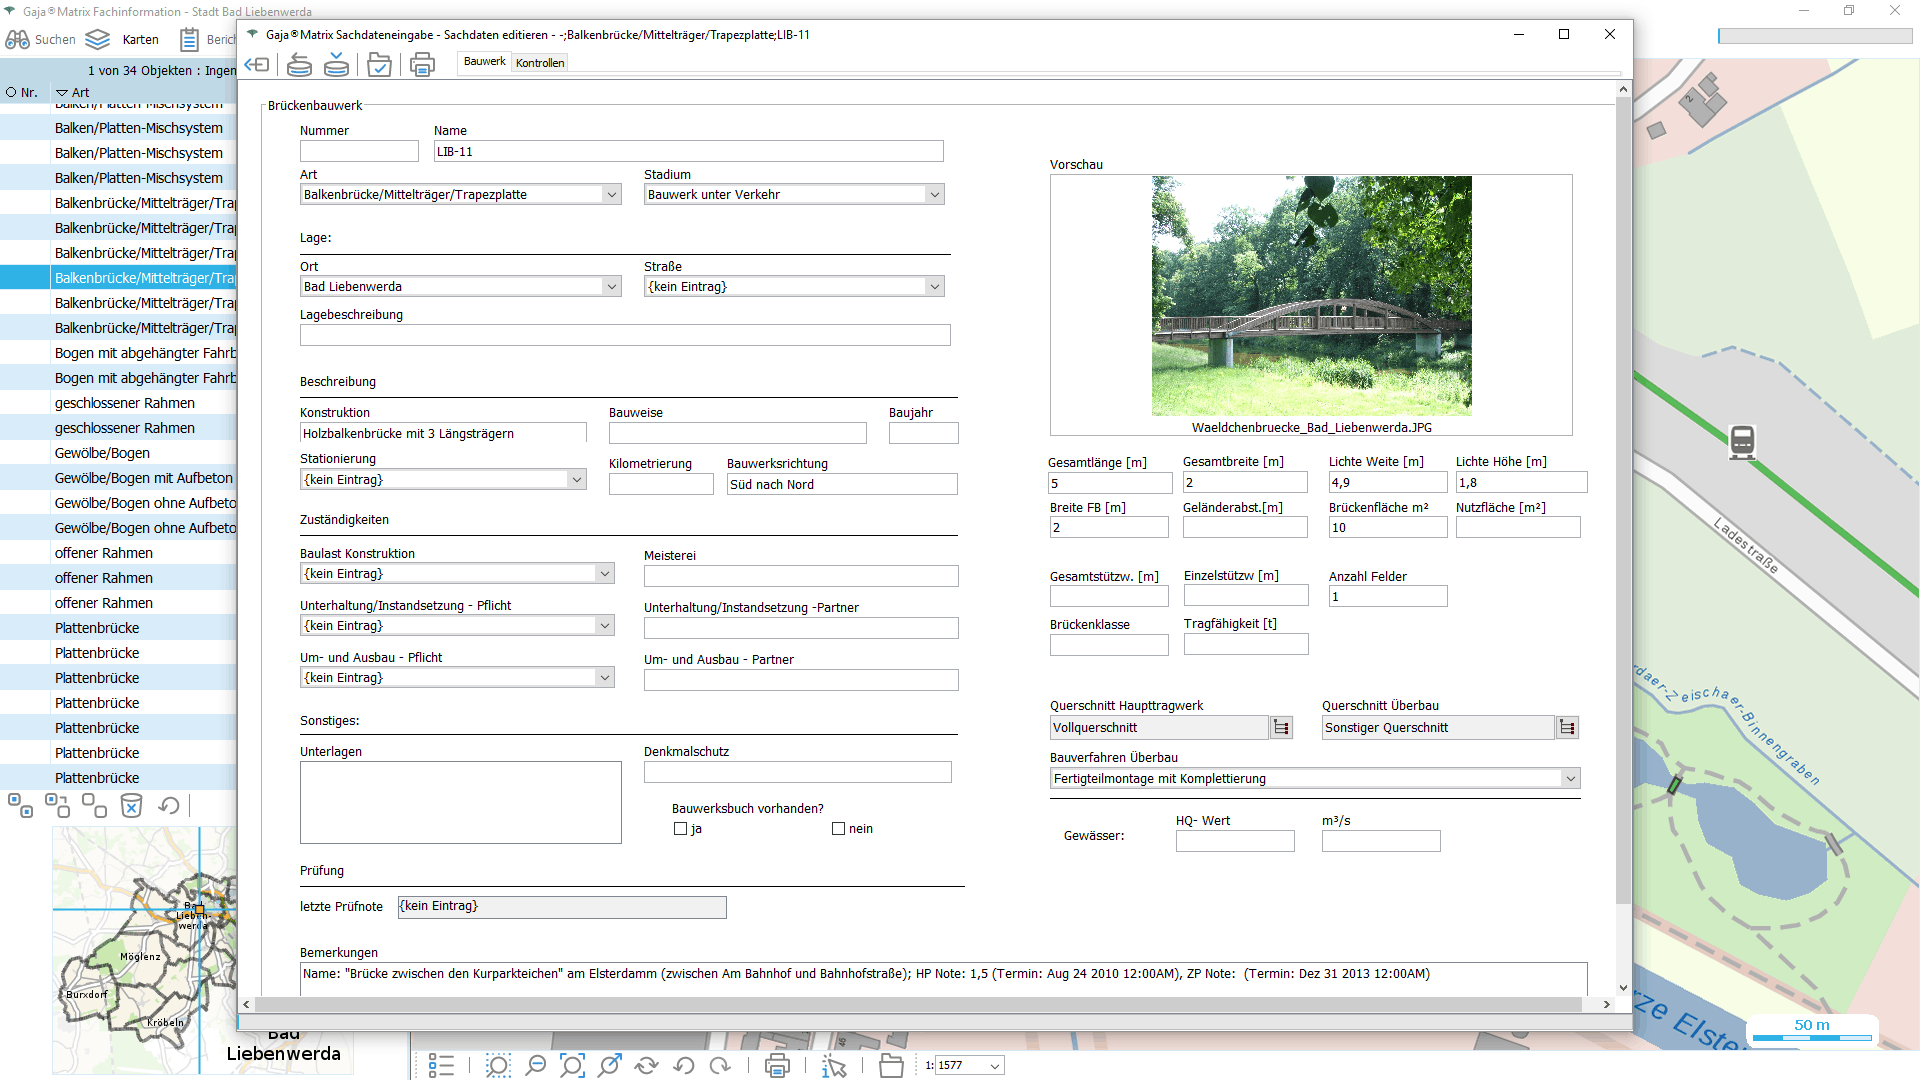Screen dimensions: 1920x1080
Task: Check the 'nein' Bauwerksbuch checkbox
Action: pos(839,829)
